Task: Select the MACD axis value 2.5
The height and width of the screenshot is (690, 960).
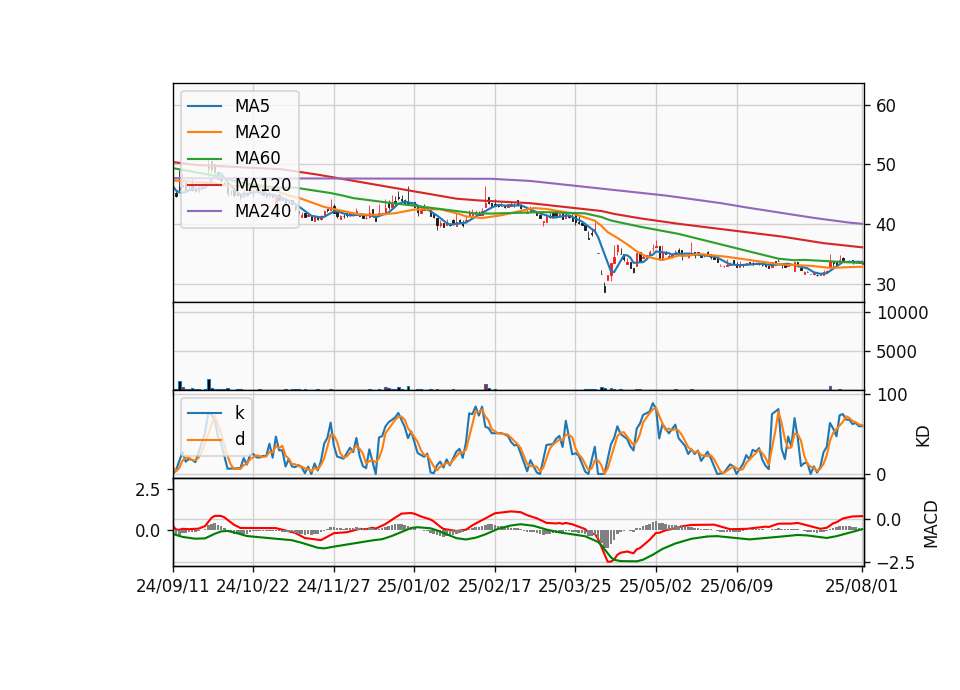Action: pyautogui.click(x=147, y=490)
